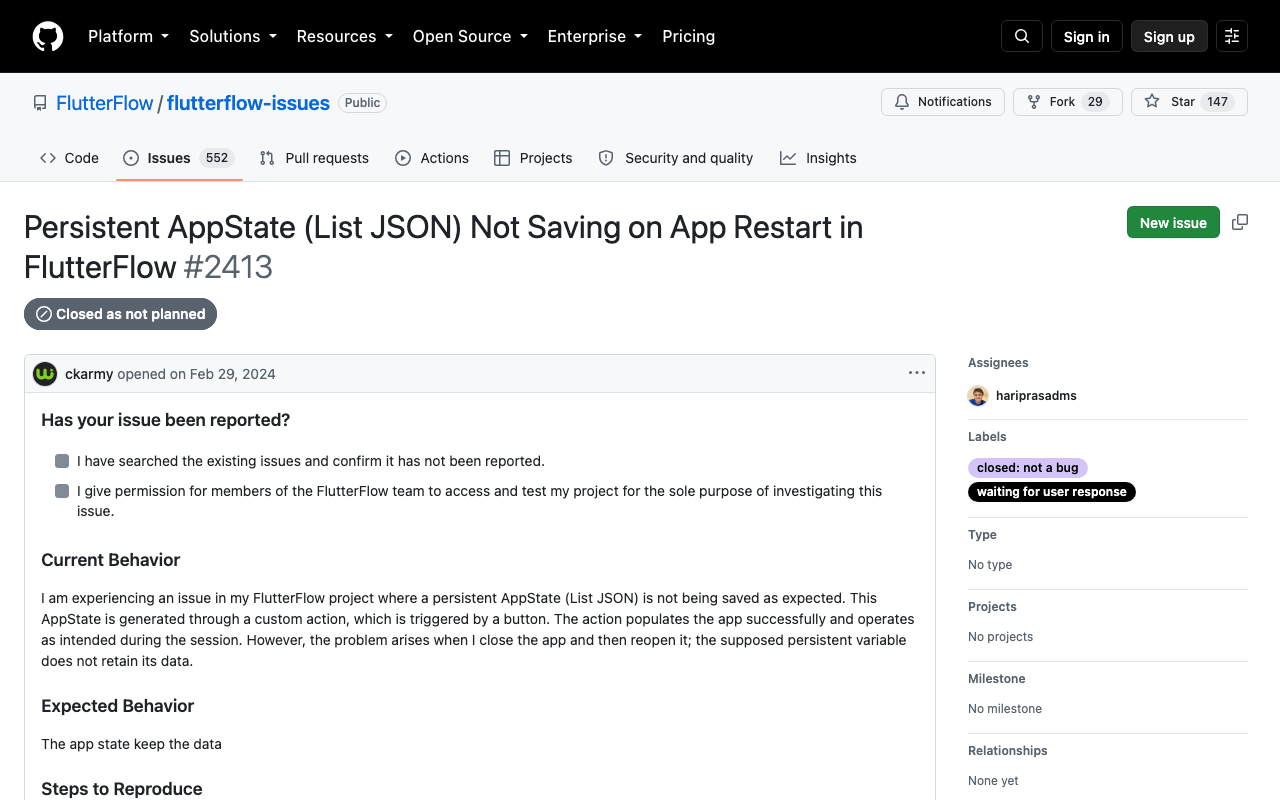
Task: Go to the Actions tab
Action: coord(432,158)
